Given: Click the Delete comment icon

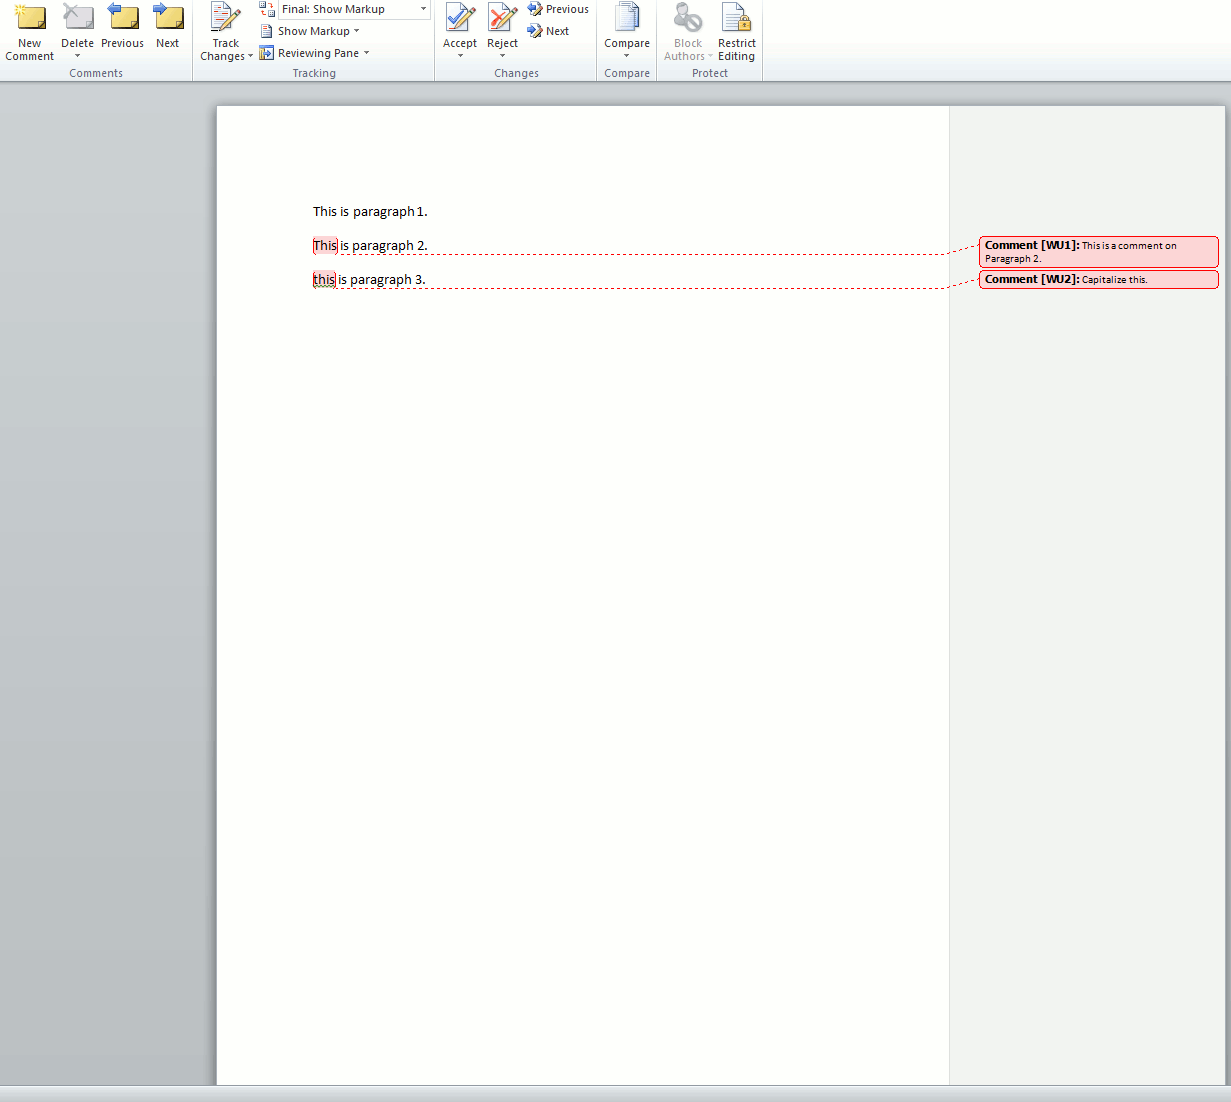Looking at the screenshot, I should click(77, 18).
